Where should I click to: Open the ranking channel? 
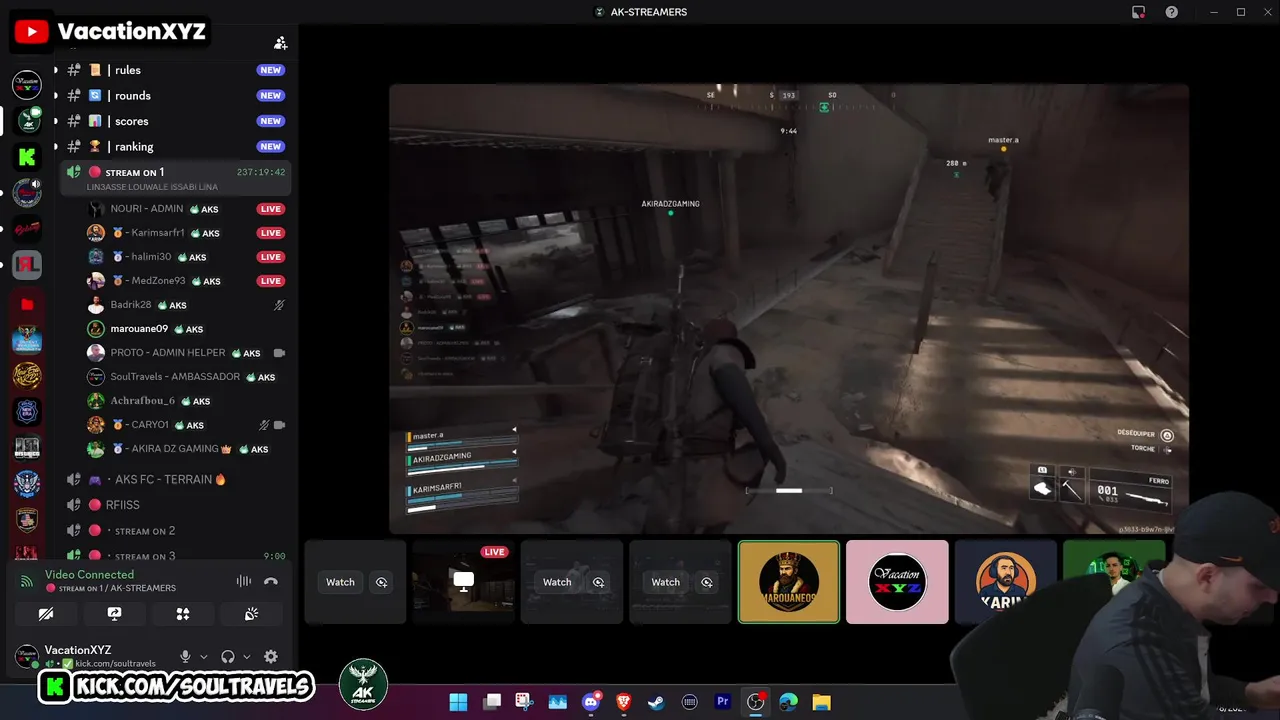[x=175, y=147]
